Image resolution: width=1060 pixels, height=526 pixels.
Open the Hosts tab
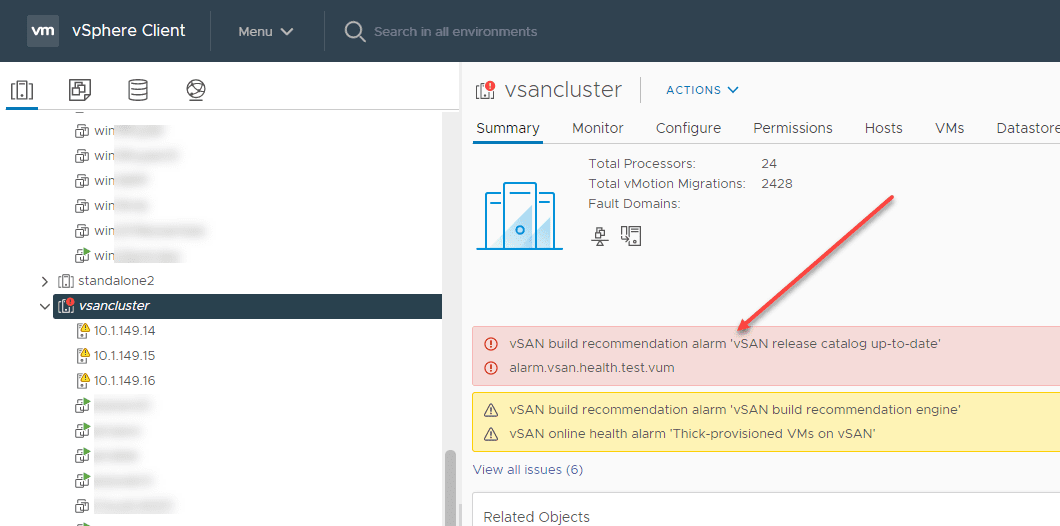[x=884, y=128]
